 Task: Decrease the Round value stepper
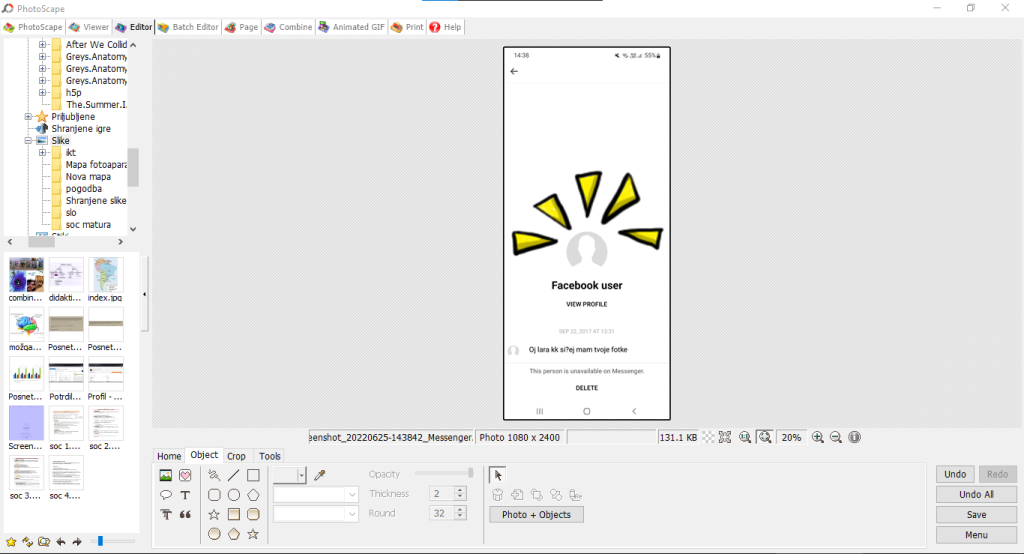tap(460, 517)
